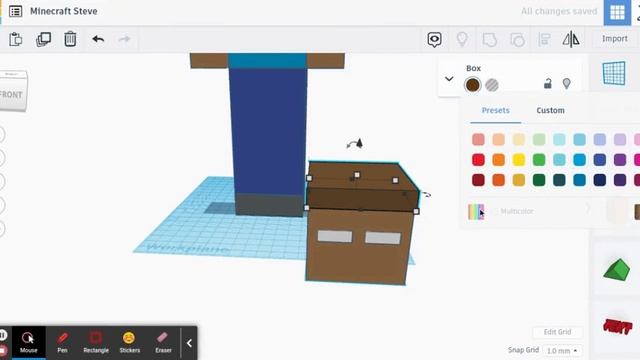Choose the dark green preset swatch
The image size is (640, 360).
pos(539,180)
